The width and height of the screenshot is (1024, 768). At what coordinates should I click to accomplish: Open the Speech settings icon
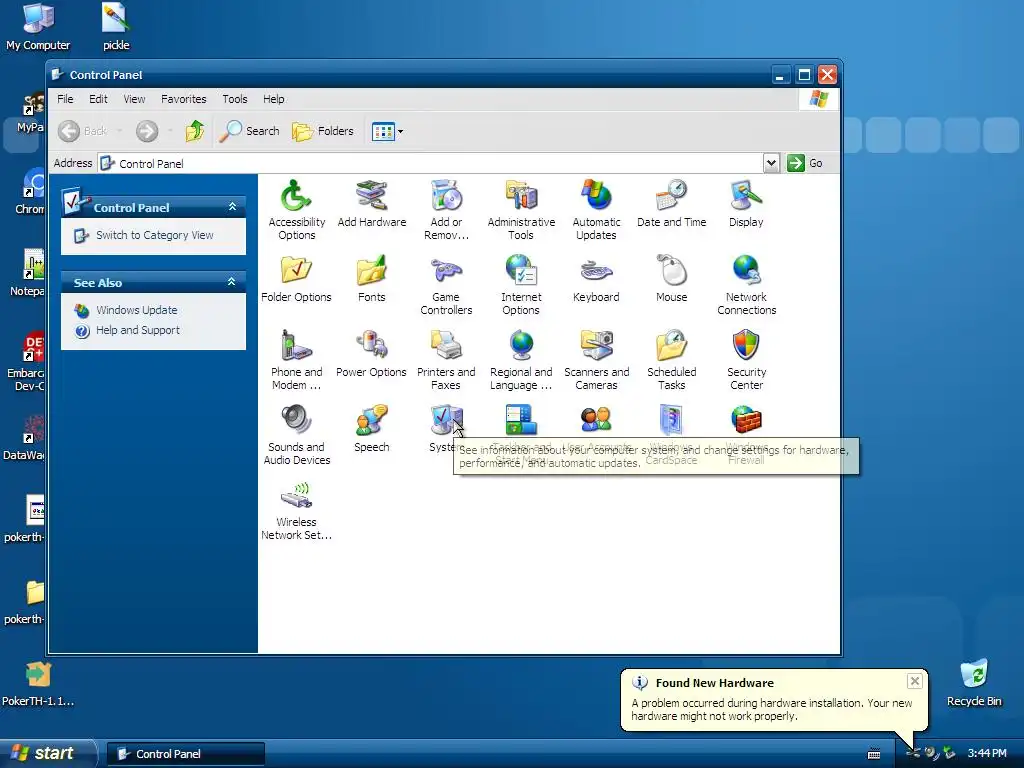372,429
